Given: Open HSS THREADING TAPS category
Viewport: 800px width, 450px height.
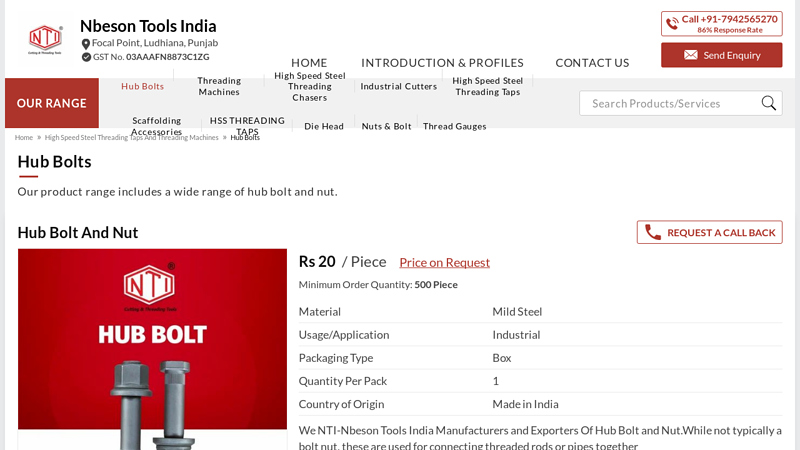Looking at the screenshot, I should point(247,126).
